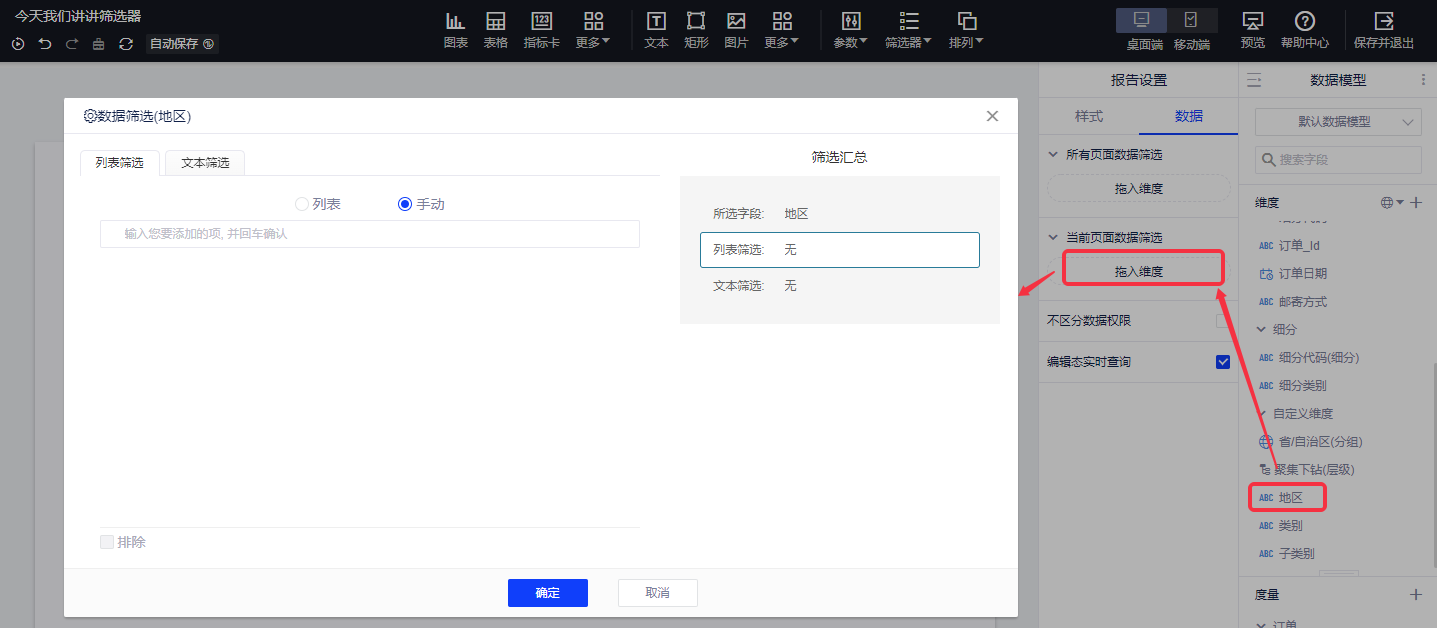This screenshot has height=628, width=1437.
Task: Click the 图片 image icon
Action: pos(736,22)
